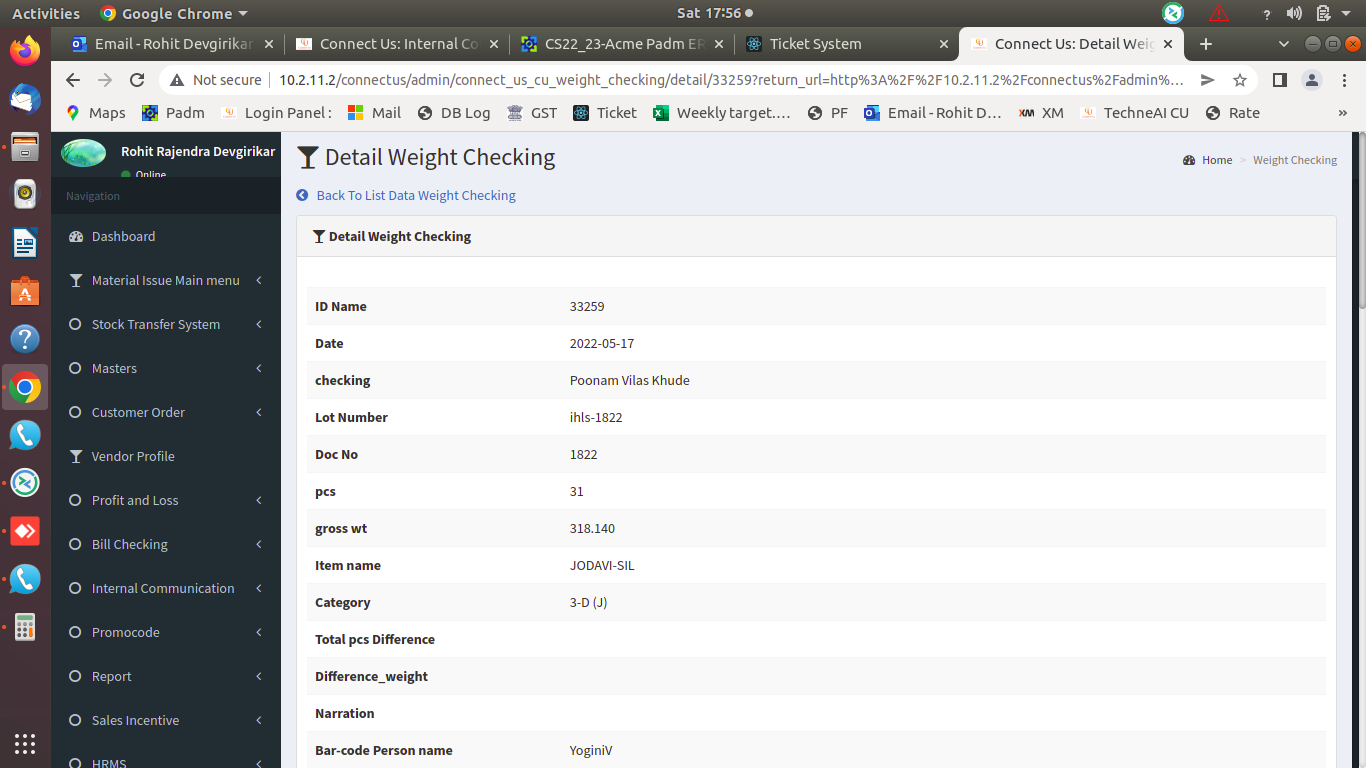Open Chrome three-dot menu
Screen dimensions: 1366x768
pos(1345,80)
